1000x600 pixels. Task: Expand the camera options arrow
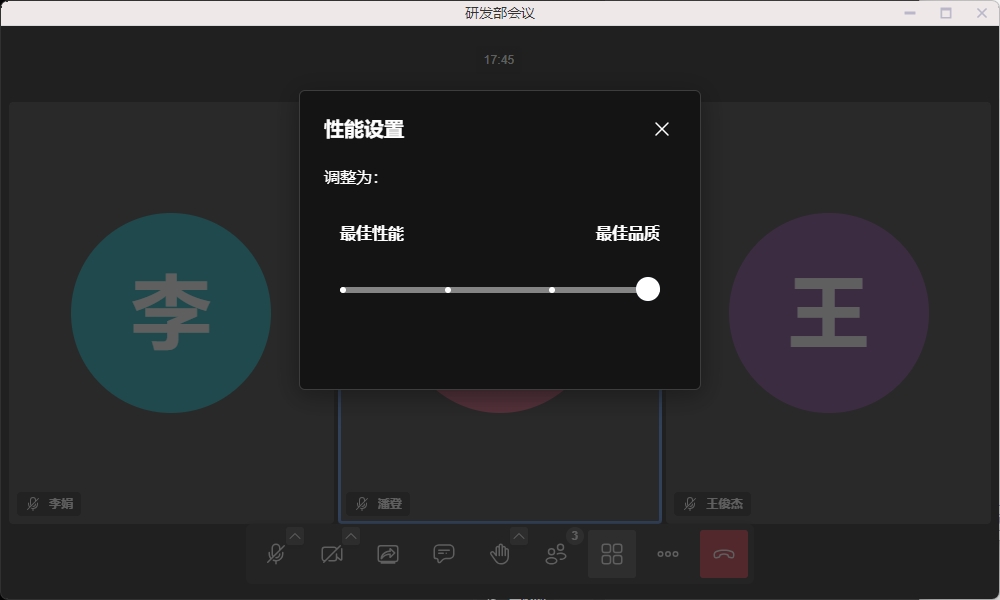[x=351, y=536]
